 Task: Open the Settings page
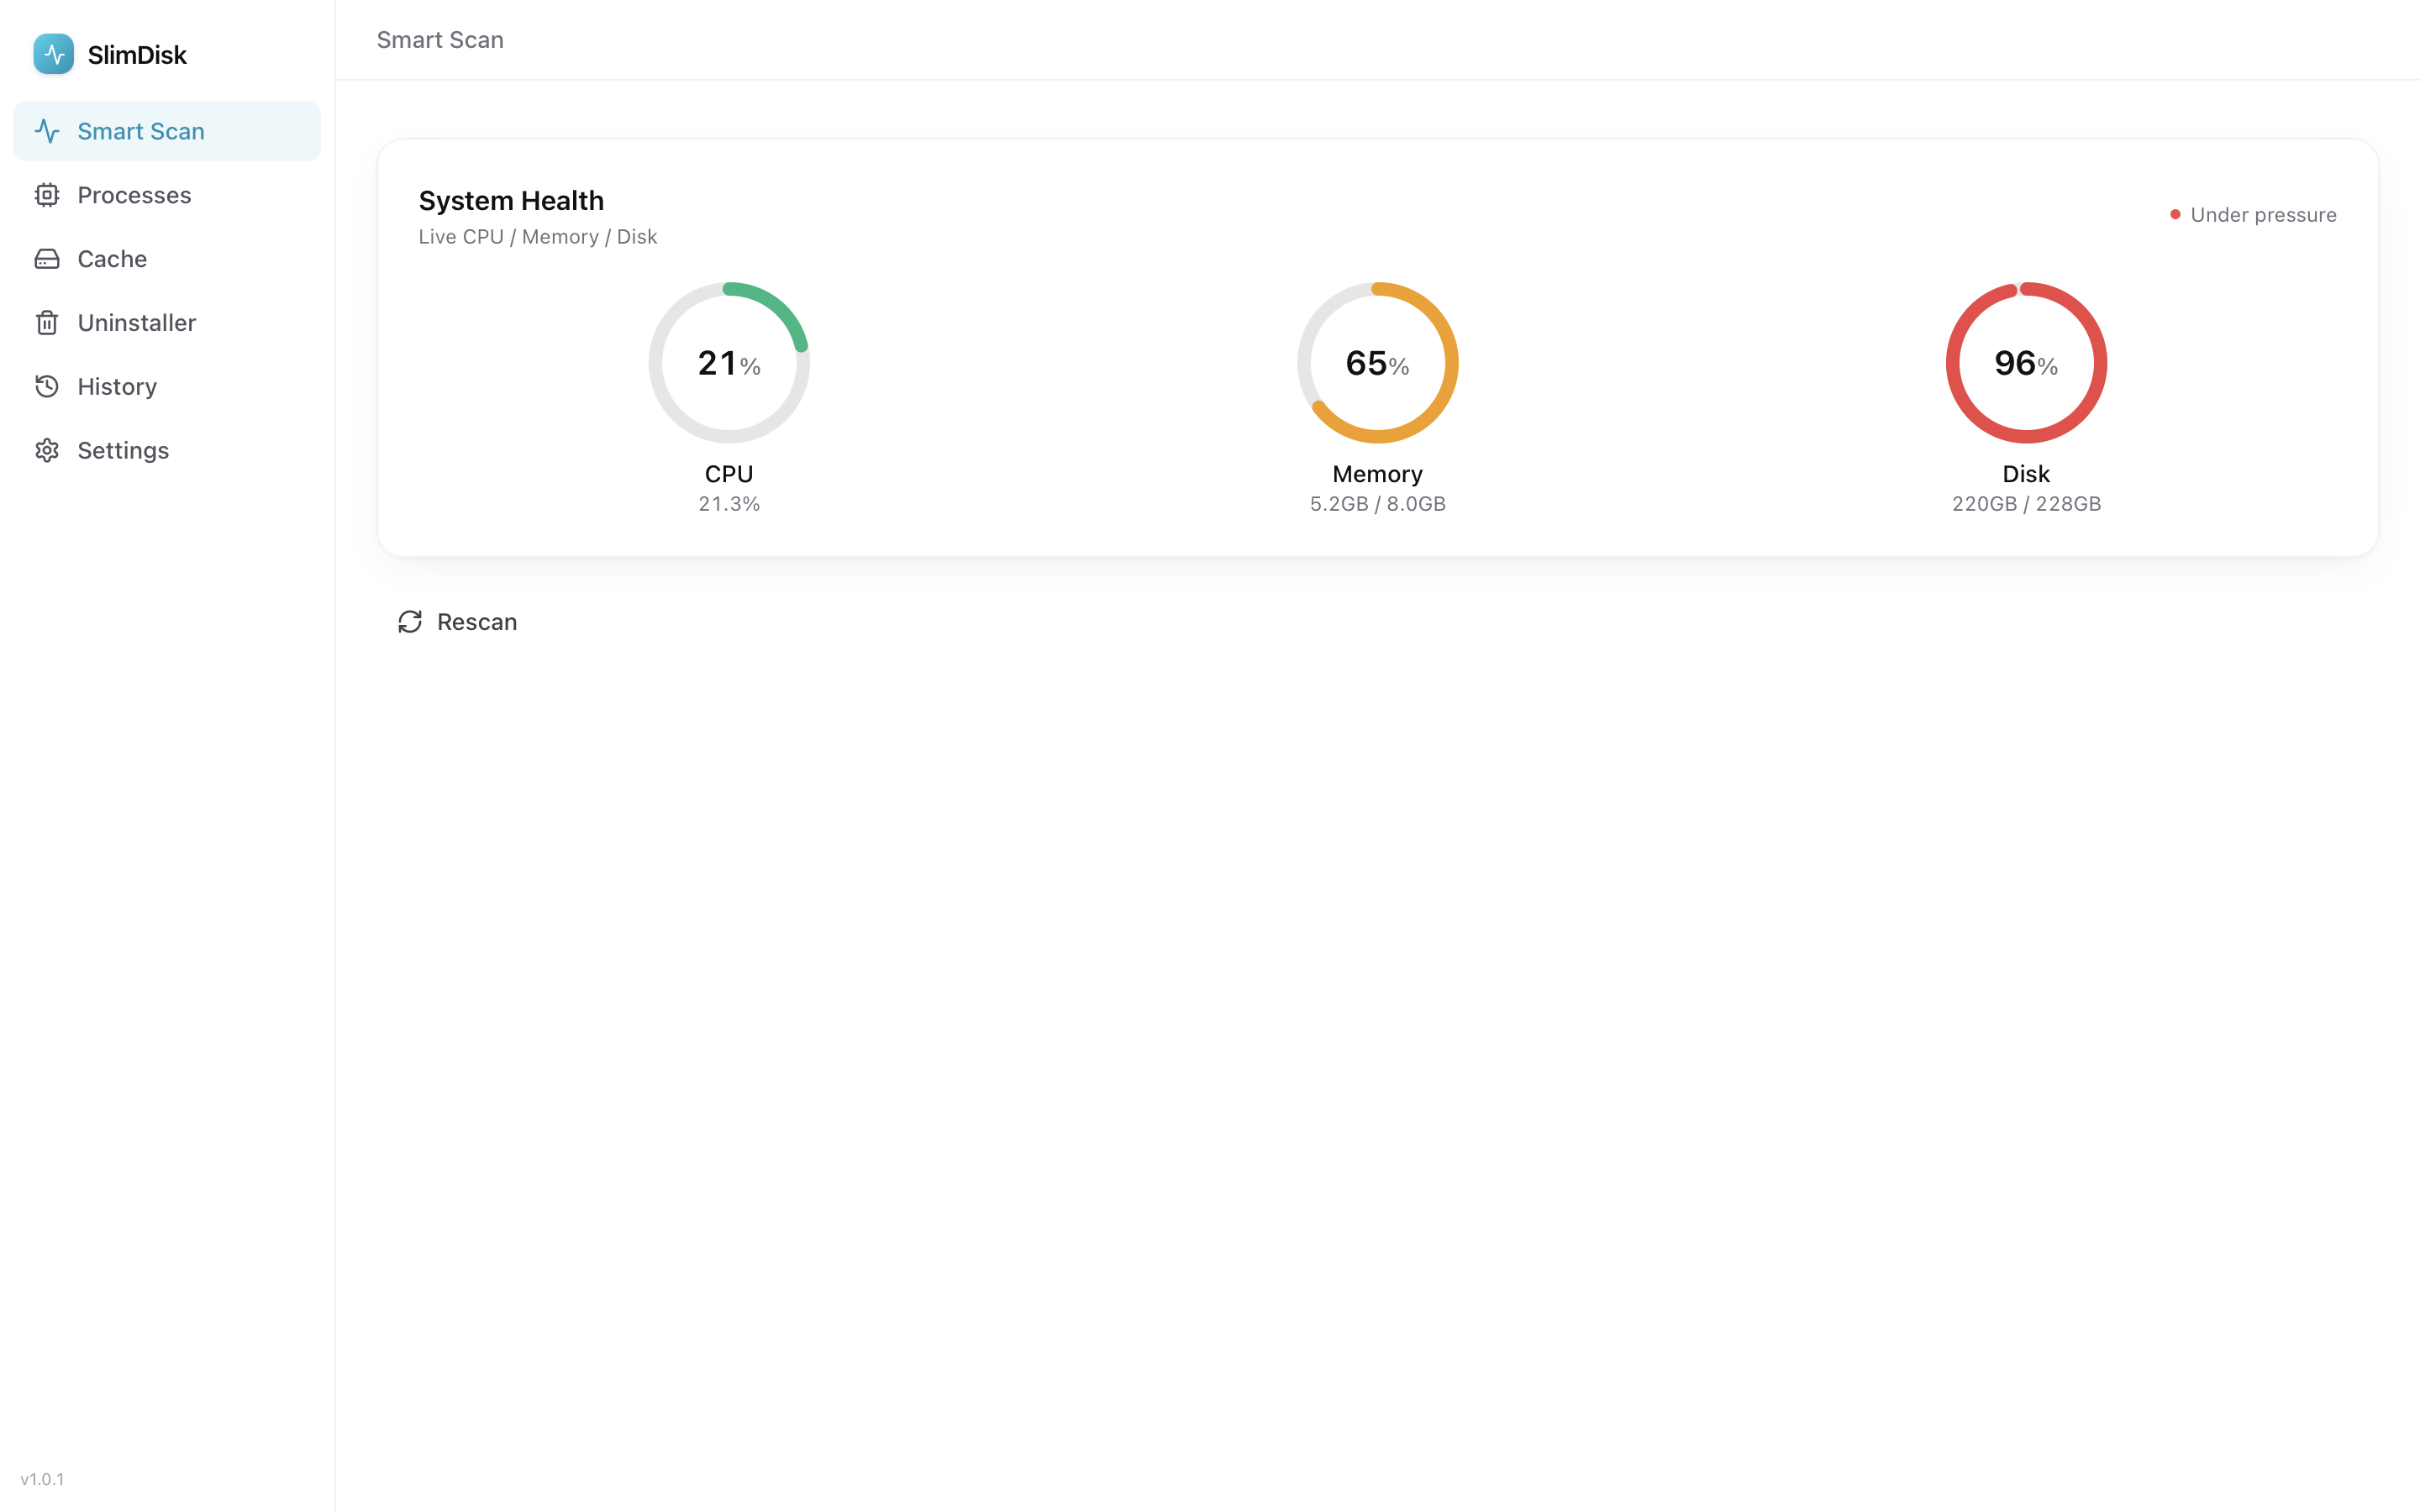pos(167,451)
